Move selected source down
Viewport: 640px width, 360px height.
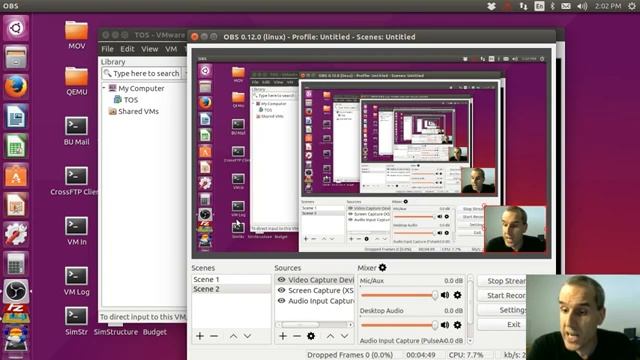click(345, 336)
